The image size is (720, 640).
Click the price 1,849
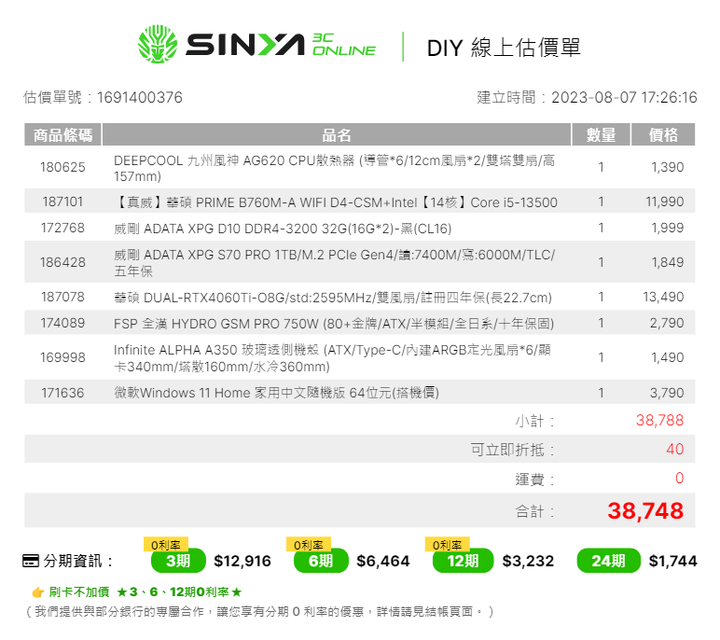pyautogui.click(x=668, y=262)
